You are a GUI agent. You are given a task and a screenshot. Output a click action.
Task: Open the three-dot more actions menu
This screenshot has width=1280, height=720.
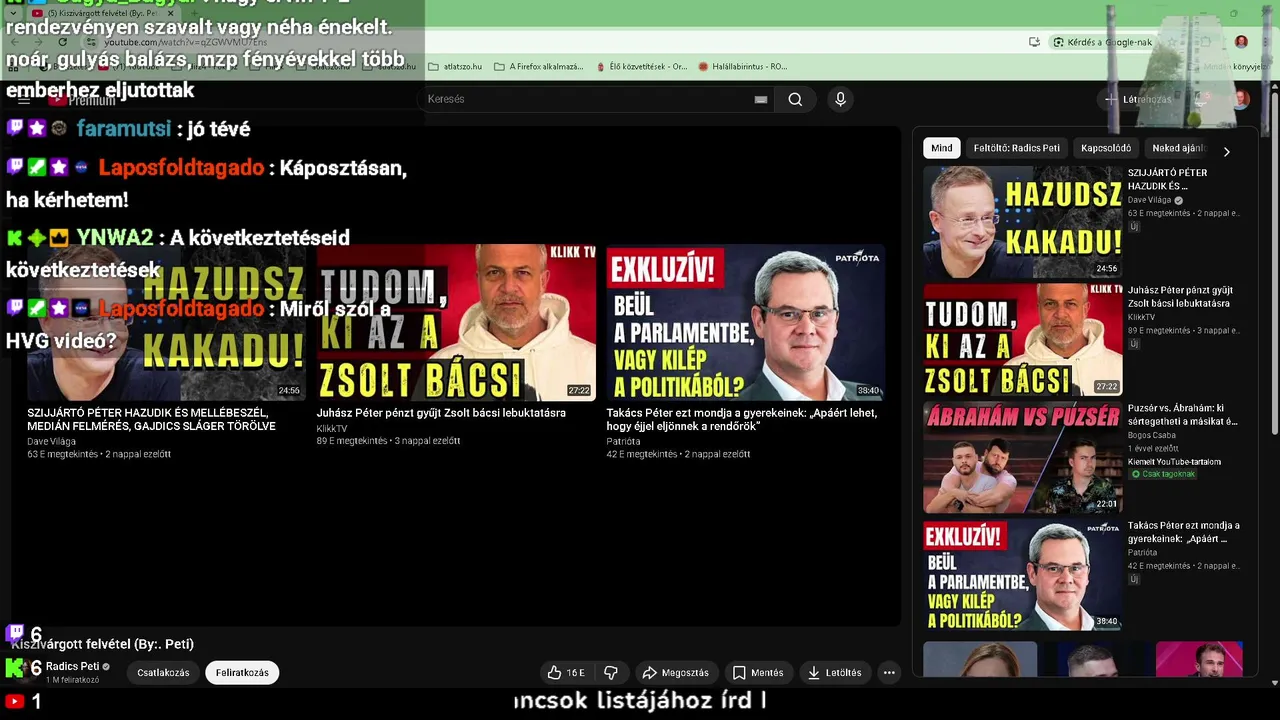(889, 673)
